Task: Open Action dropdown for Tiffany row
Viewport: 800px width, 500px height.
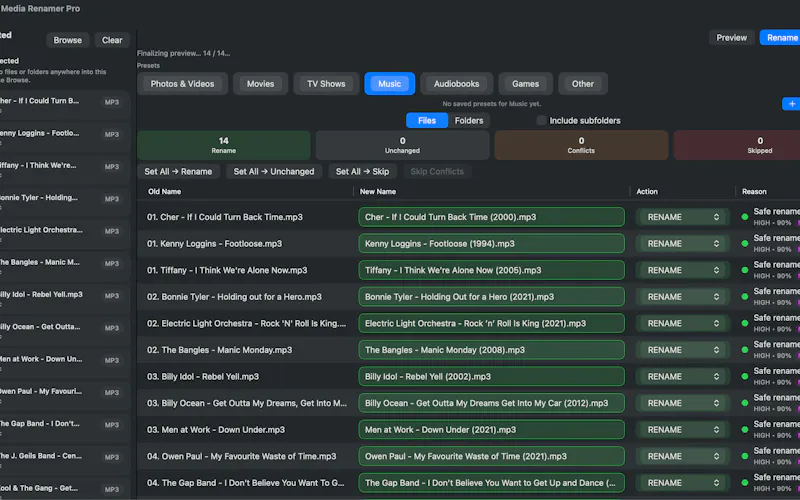Action: pyautogui.click(x=682, y=270)
